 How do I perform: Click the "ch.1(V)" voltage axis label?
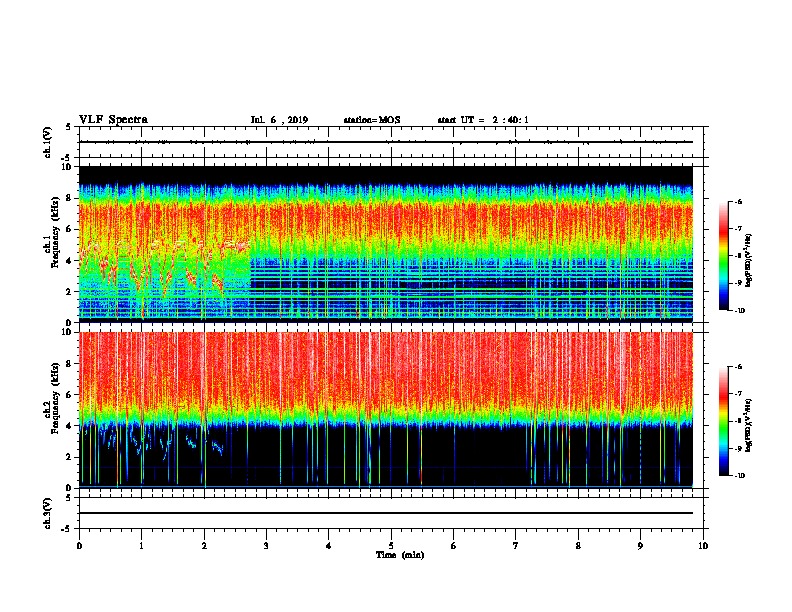[48, 142]
